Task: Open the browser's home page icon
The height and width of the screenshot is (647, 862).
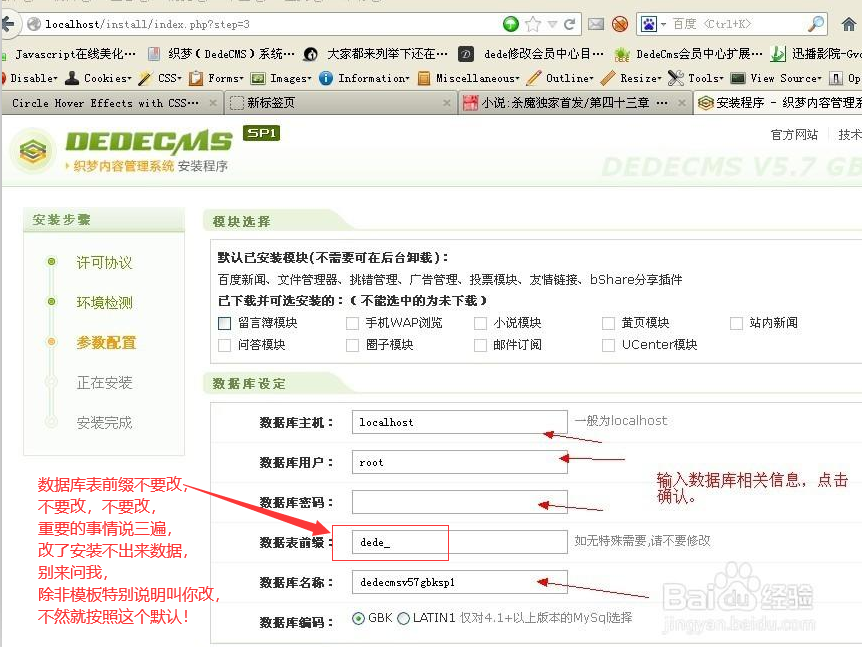Action: point(847,22)
